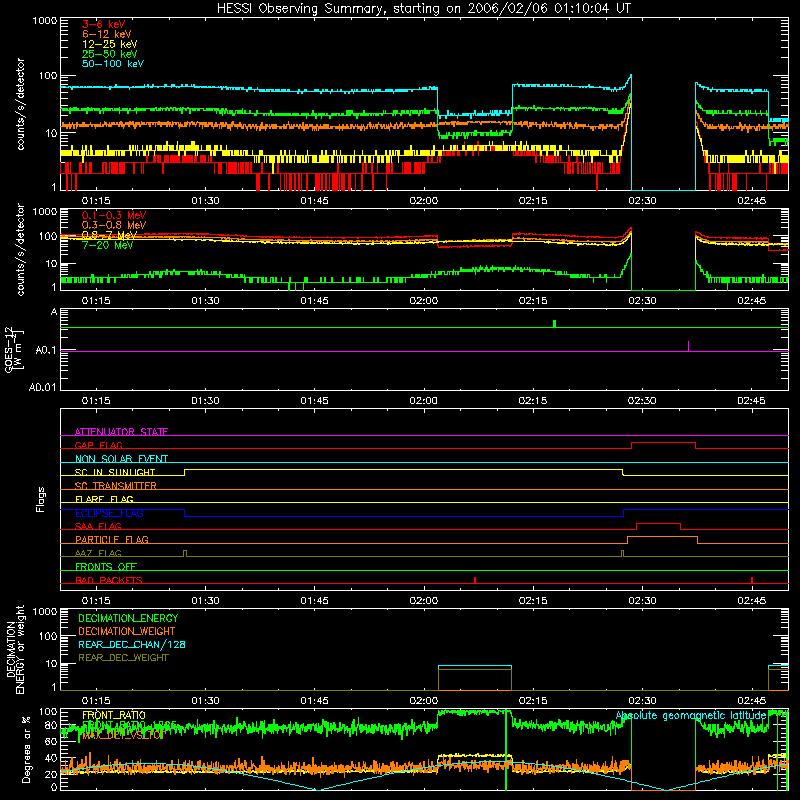This screenshot has height=800, width=800.
Task: Click the green 7-20 MeV legend label
Action: coord(108,245)
